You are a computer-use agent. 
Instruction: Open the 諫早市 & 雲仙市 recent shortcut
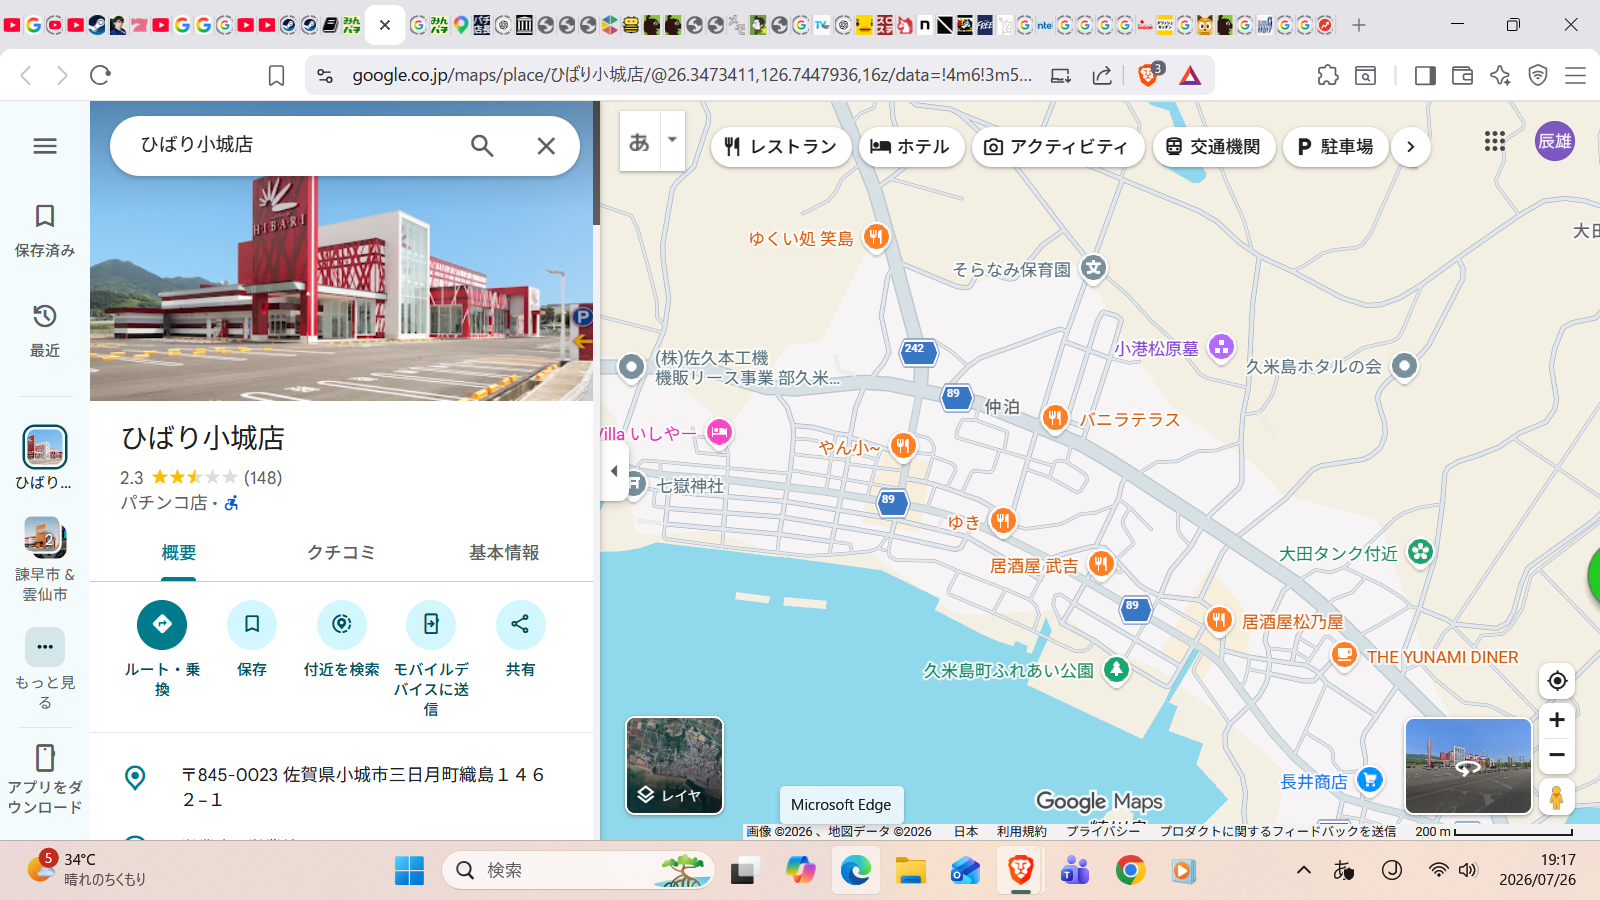click(45, 560)
